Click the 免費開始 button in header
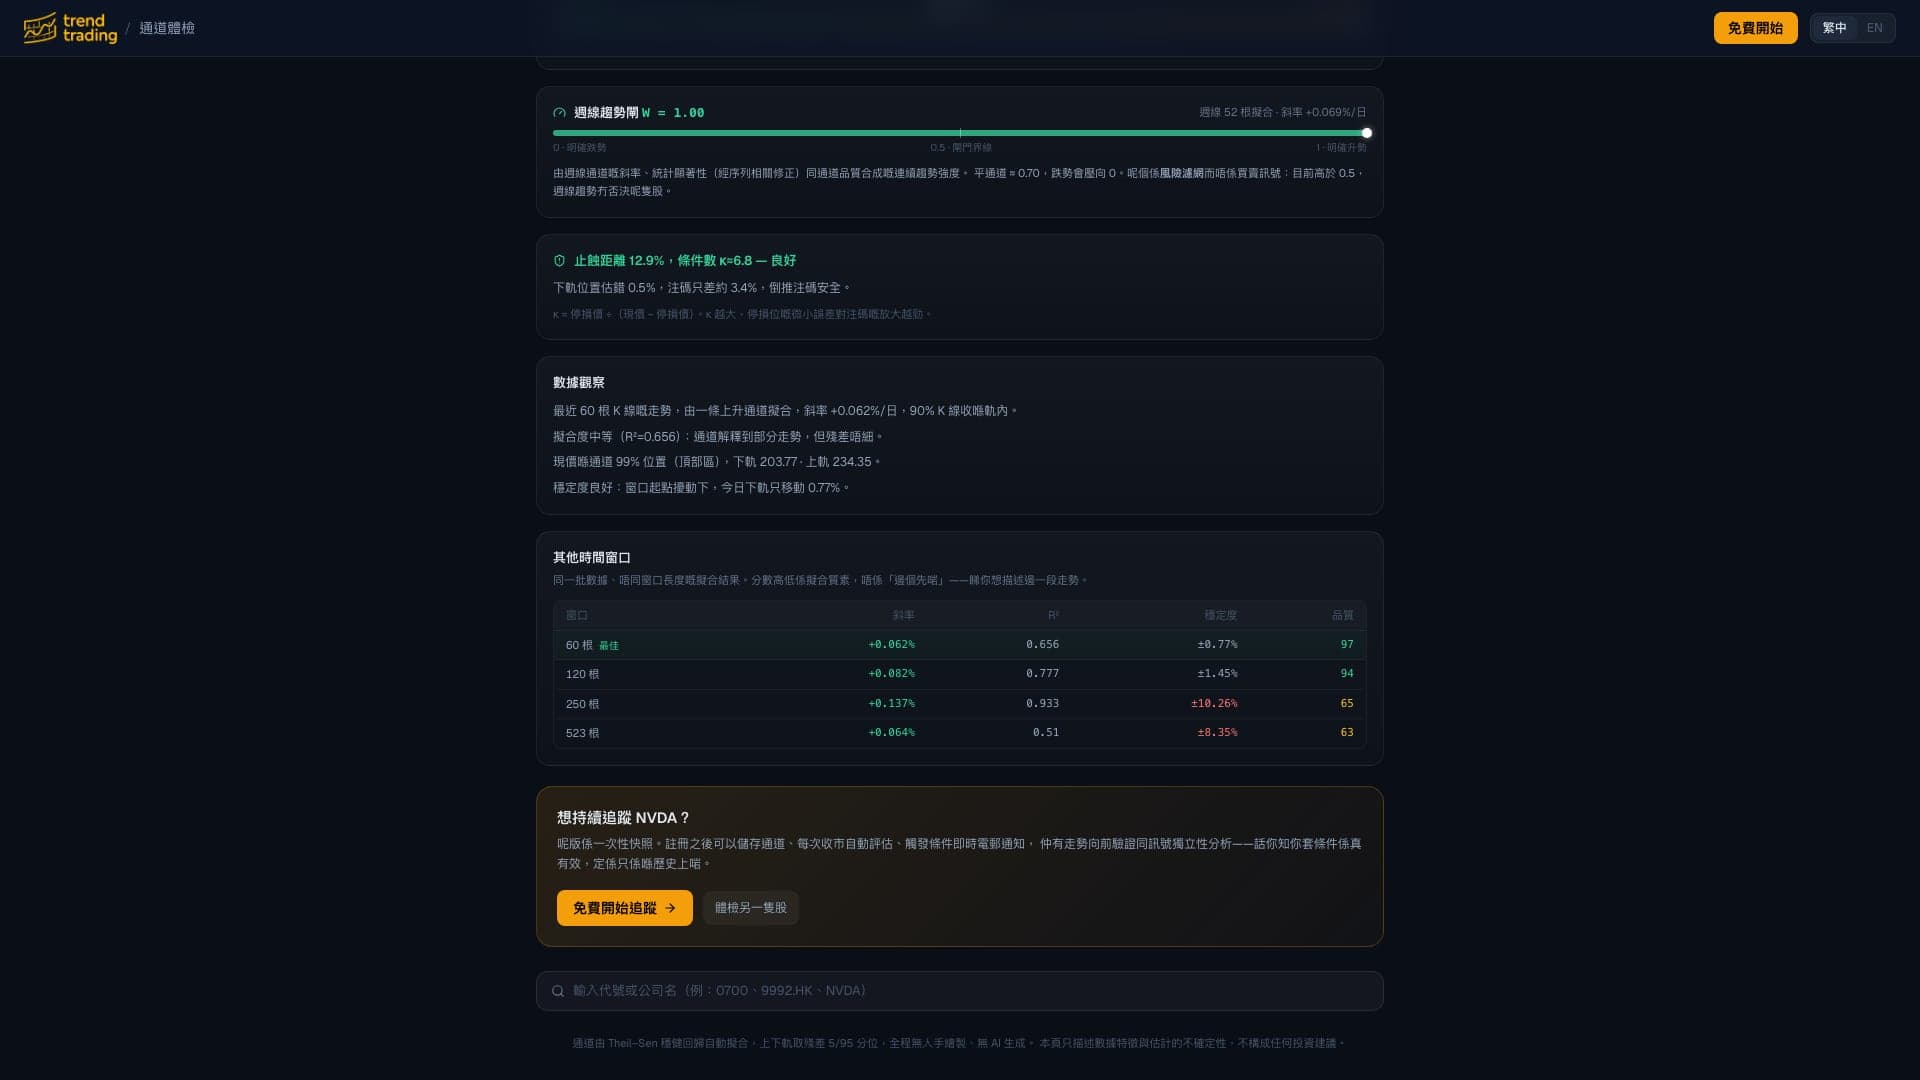The width and height of the screenshot is (1920, 1080). pos(1755,28)
